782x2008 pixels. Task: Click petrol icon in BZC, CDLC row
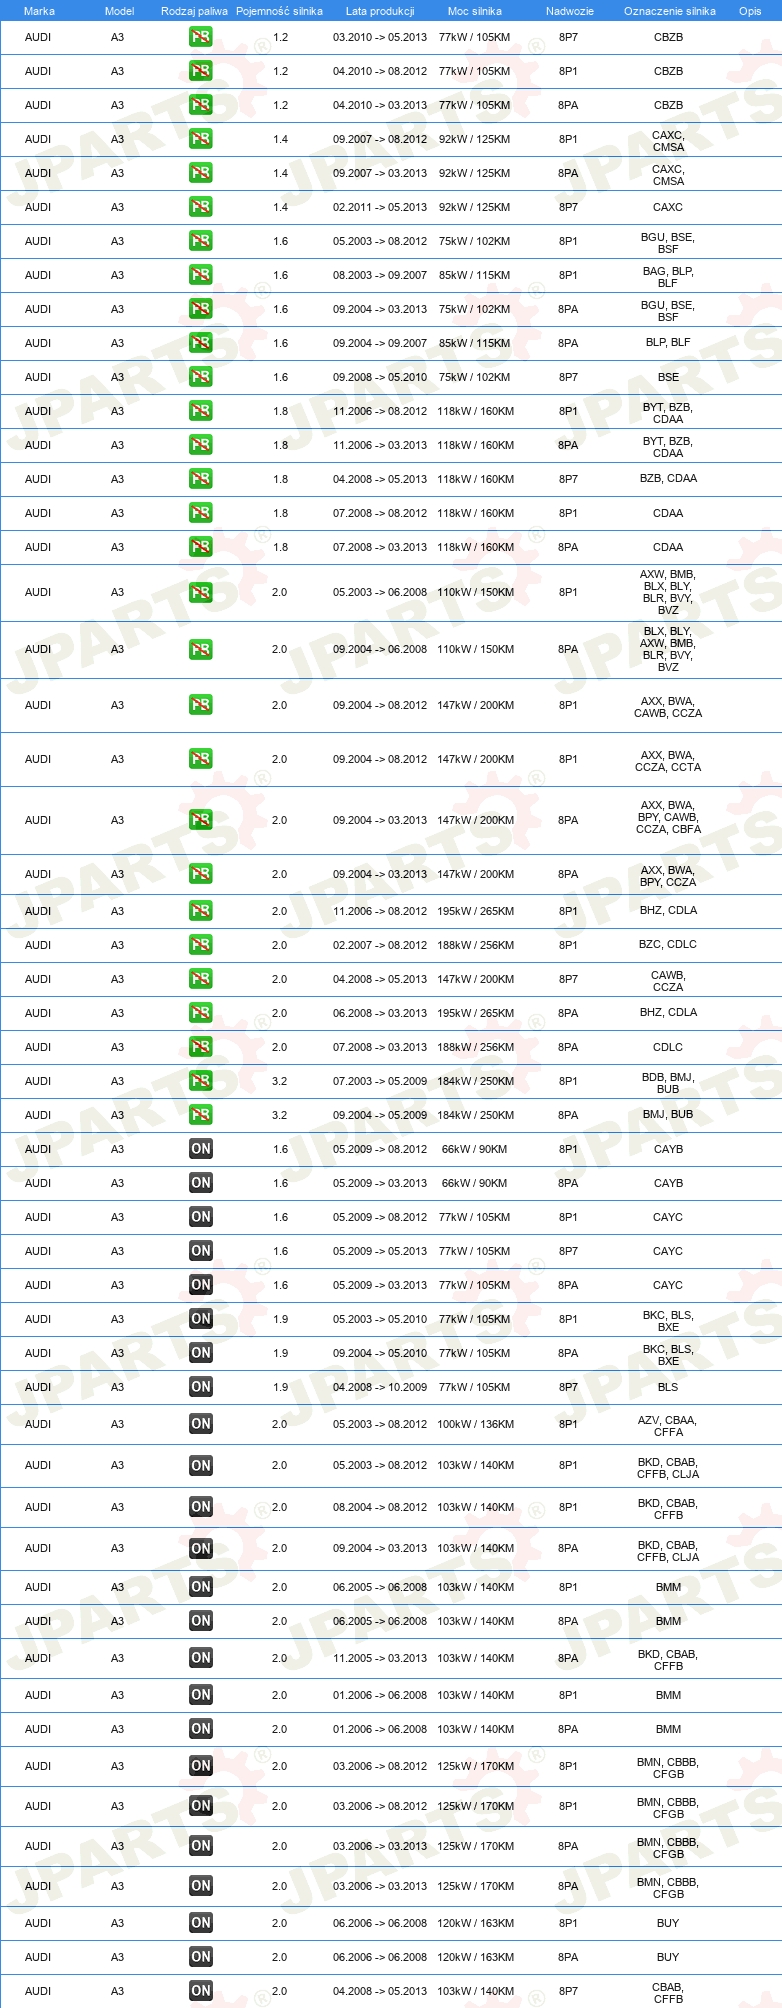[x=201, y=945]
